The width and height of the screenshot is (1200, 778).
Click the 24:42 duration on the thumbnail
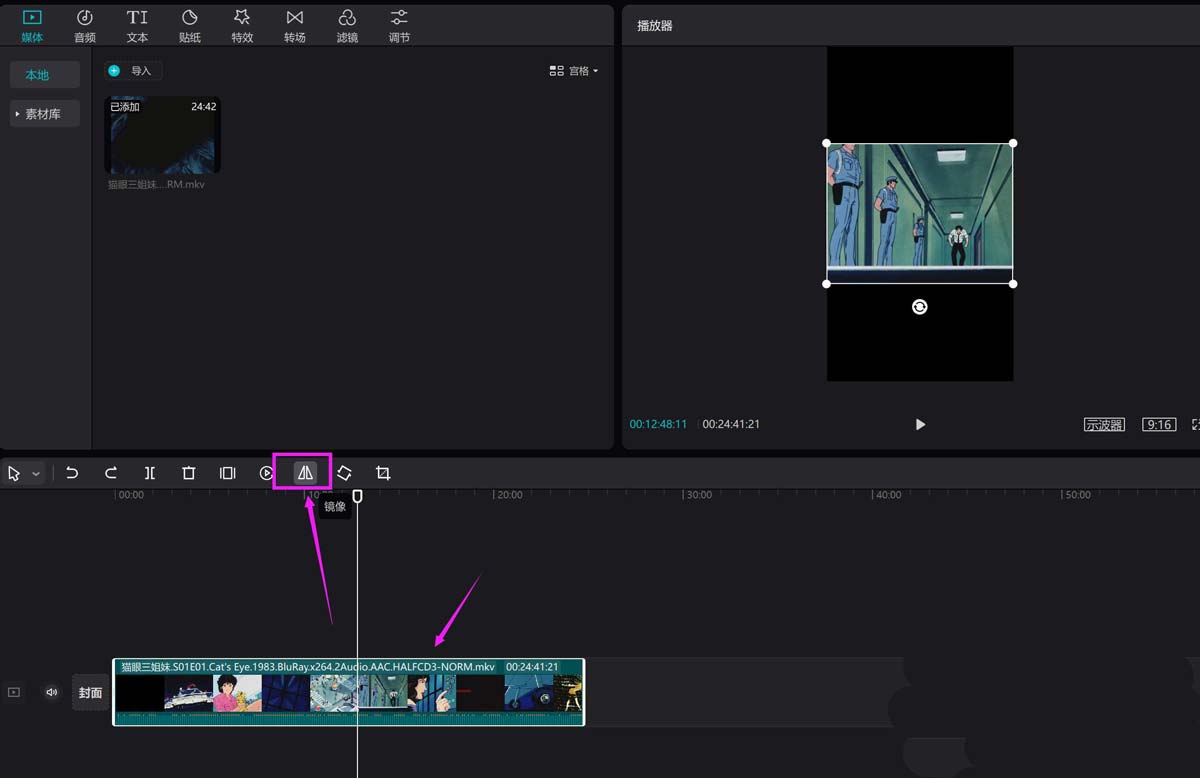204,106
